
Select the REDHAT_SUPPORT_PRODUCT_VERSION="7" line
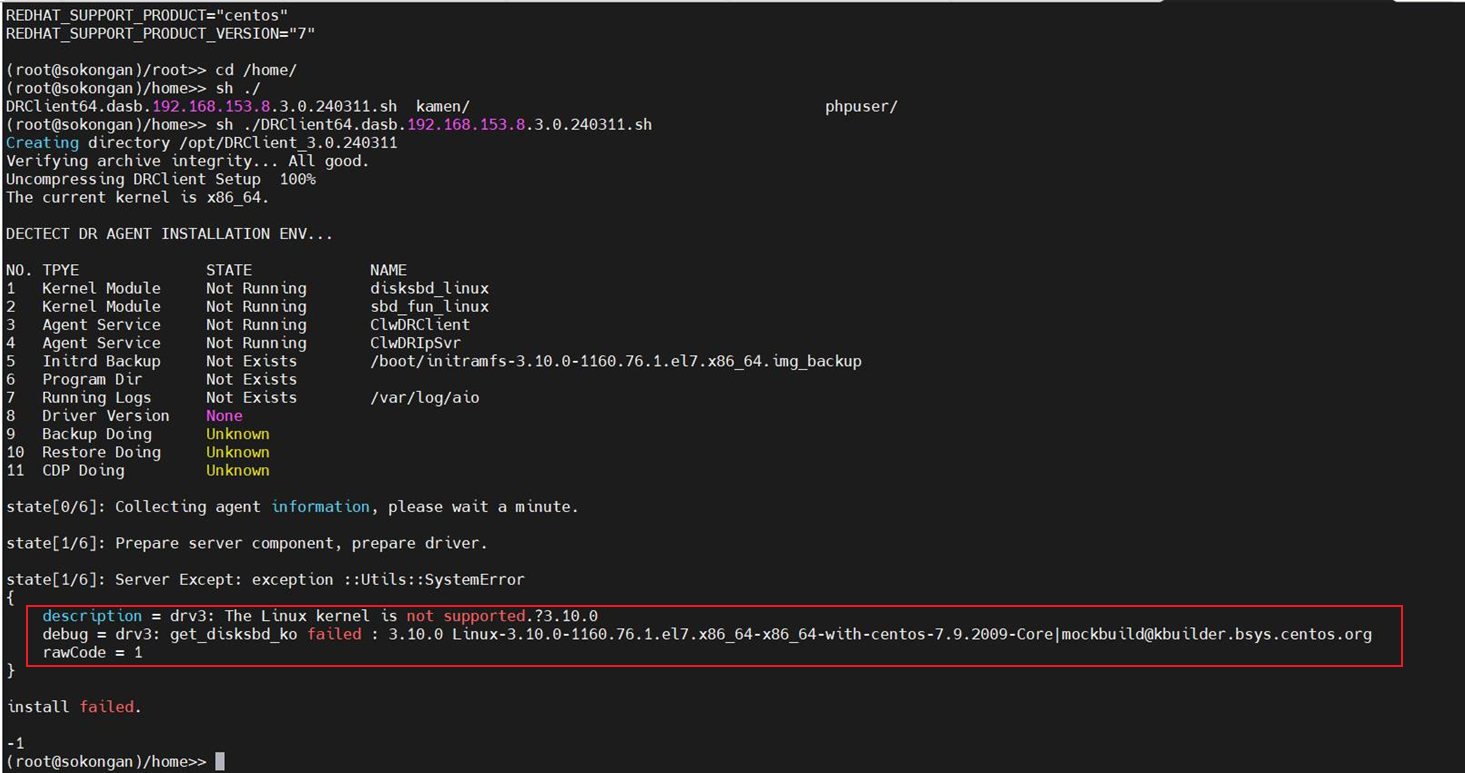(161, 34)
